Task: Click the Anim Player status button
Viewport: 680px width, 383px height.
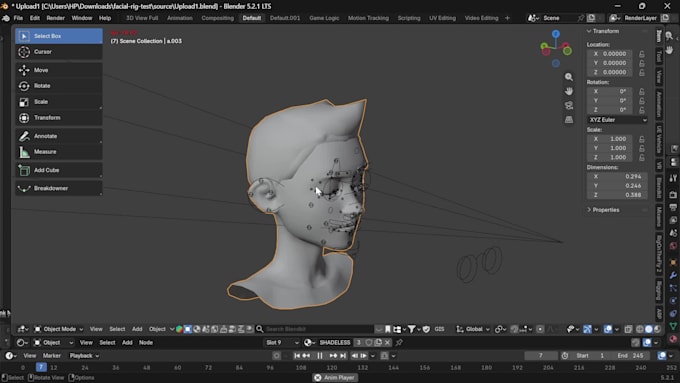Action: click(x=334, y=378)
